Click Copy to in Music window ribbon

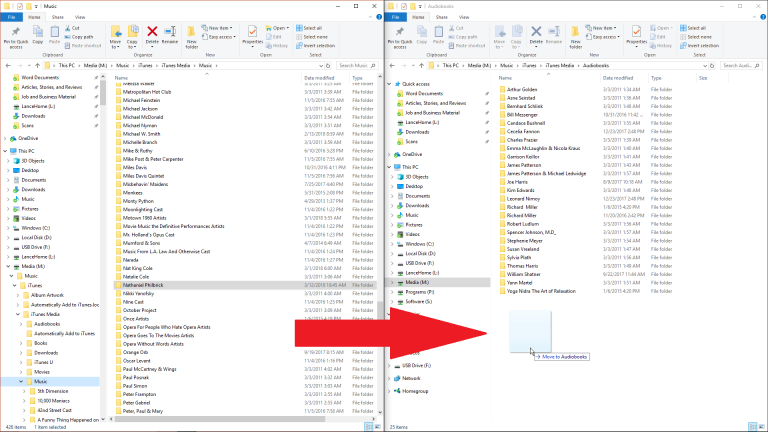pos(132,37)
